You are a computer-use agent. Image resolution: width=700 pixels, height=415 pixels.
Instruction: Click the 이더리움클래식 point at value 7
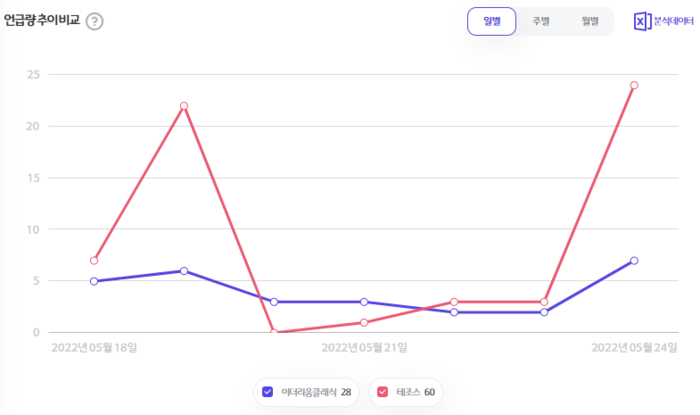click(634, 261)
